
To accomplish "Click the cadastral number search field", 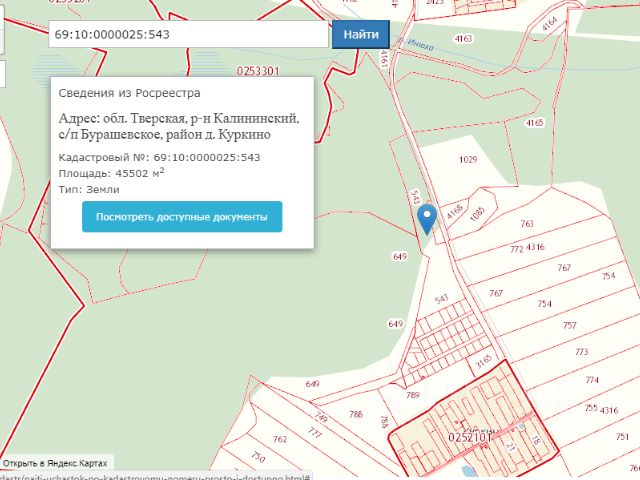I will coord(188,35).
